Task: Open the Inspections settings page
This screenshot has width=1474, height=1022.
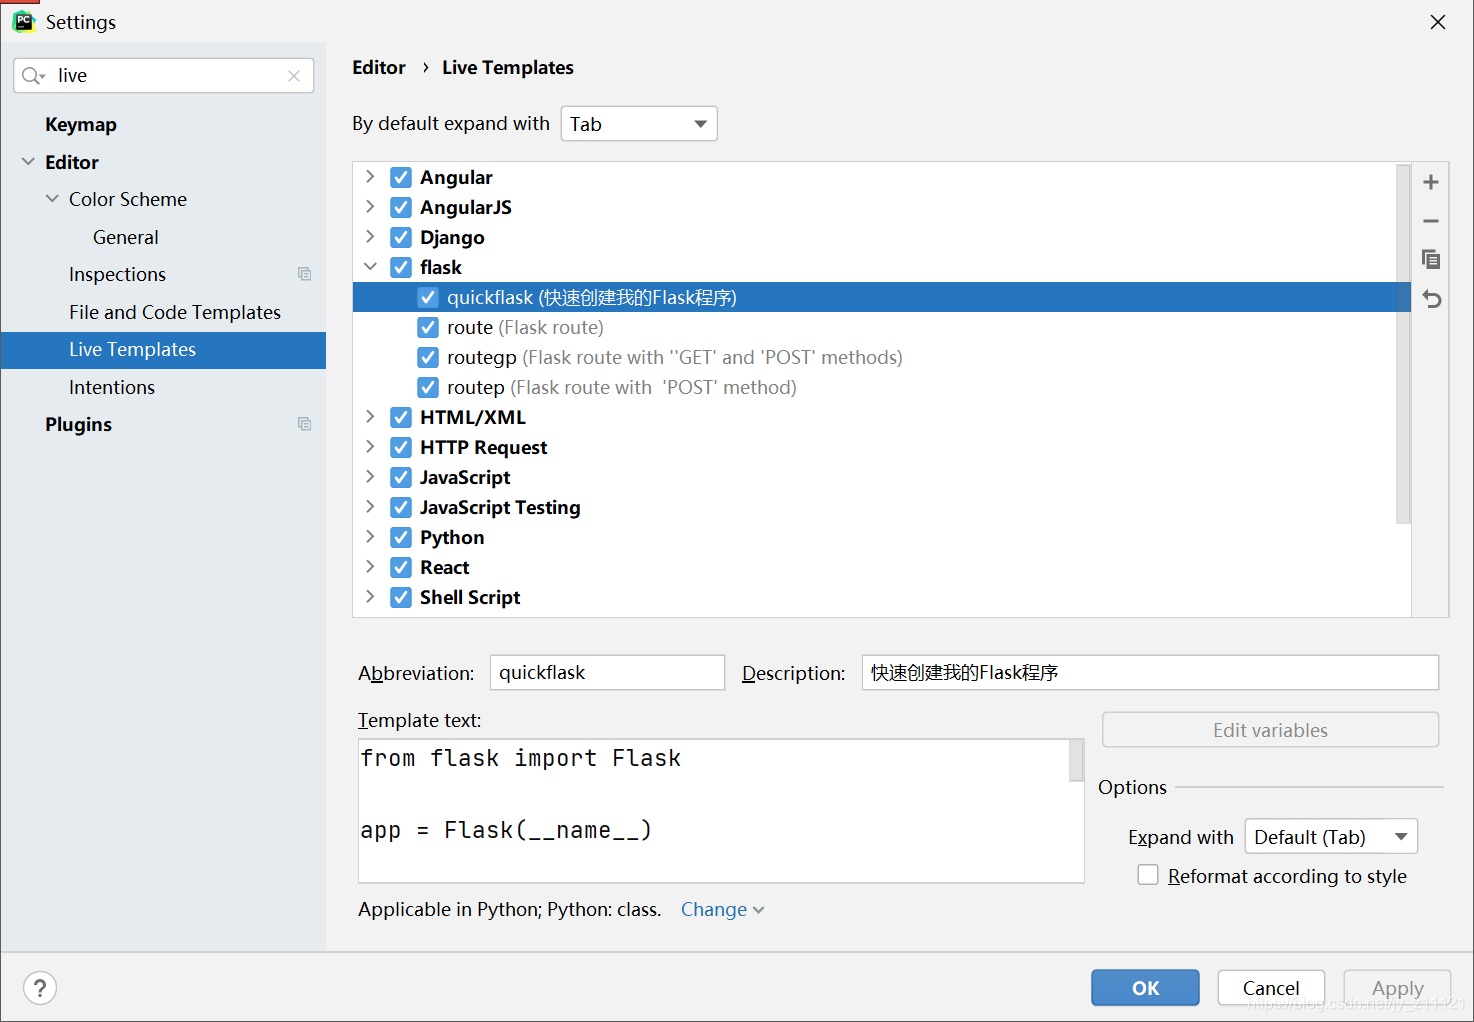Action: click(117, 274)
